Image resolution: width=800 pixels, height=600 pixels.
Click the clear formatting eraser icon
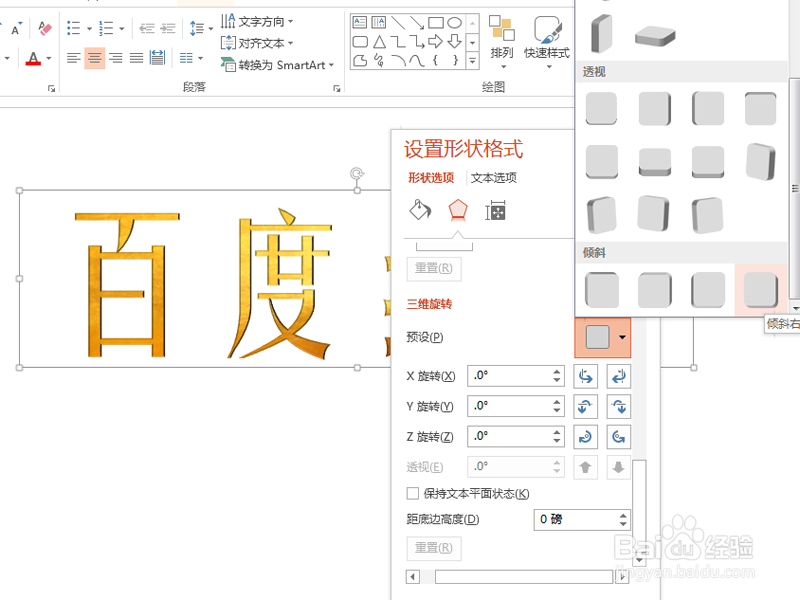(x=44, y=28)
